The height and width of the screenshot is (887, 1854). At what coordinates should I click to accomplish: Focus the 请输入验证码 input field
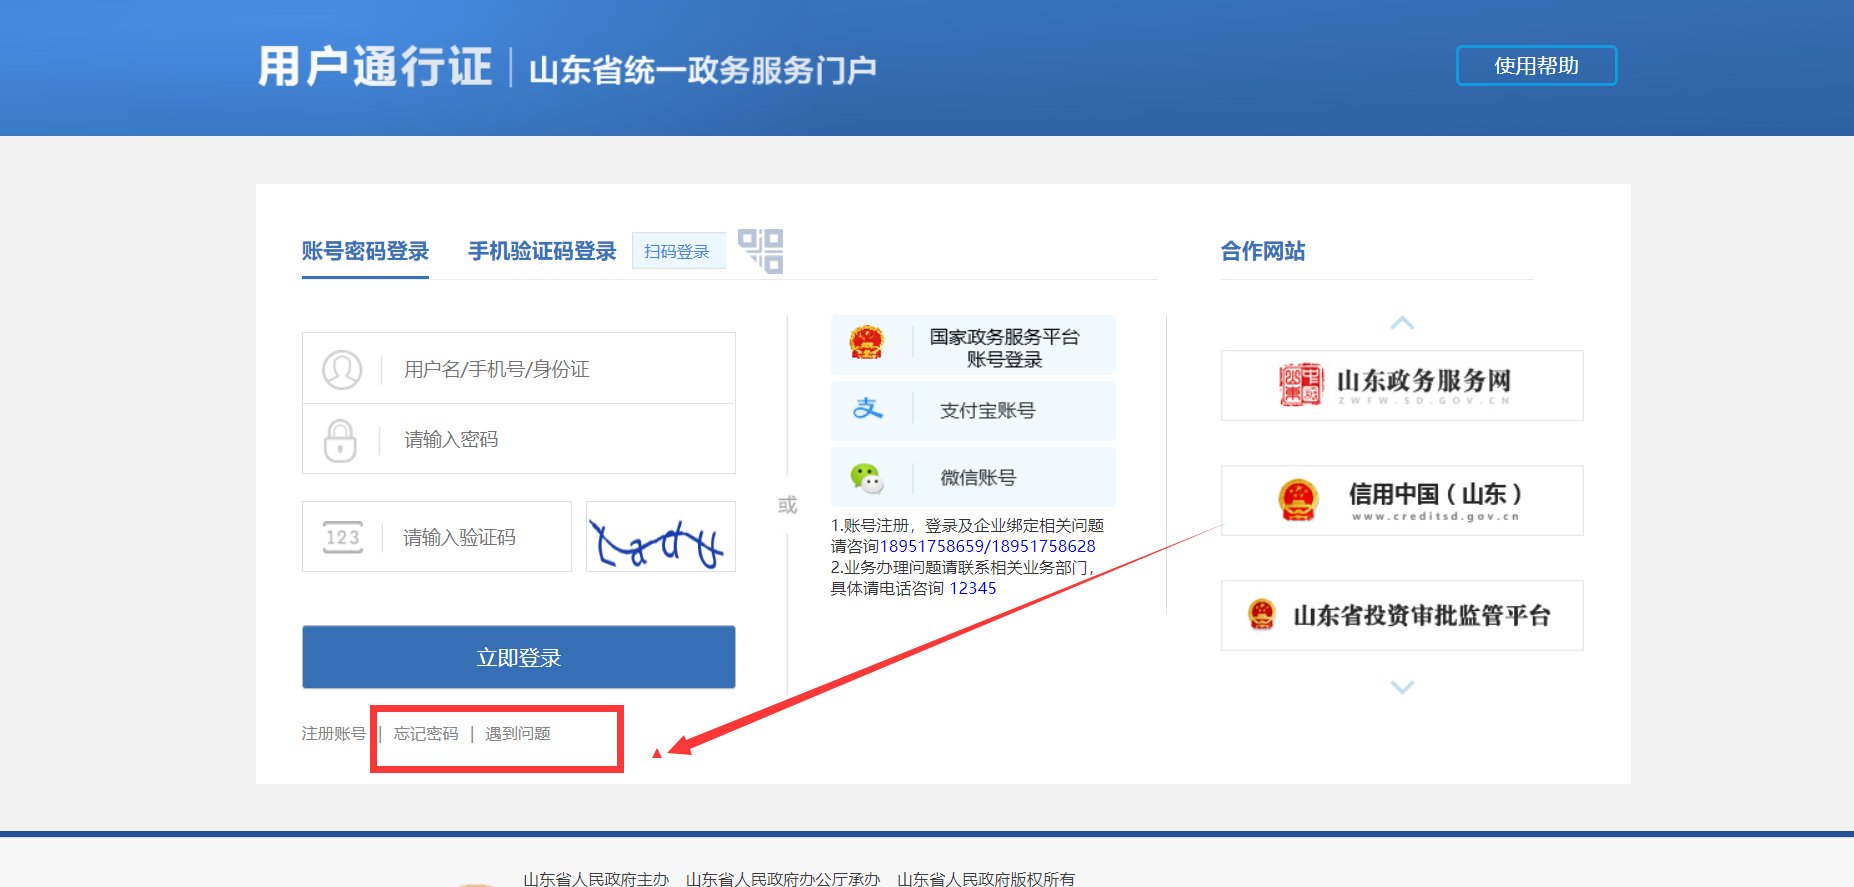[437, 537]
